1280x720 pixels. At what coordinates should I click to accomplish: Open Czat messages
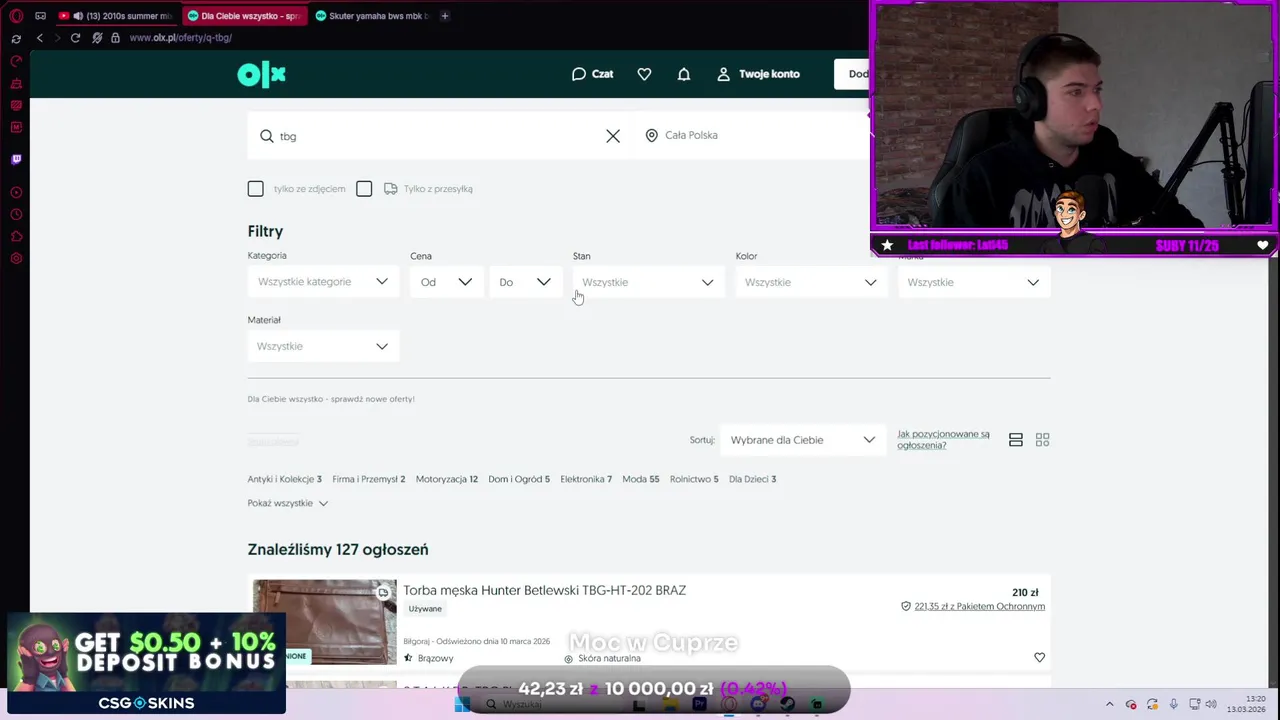click(x=592, y=74)
